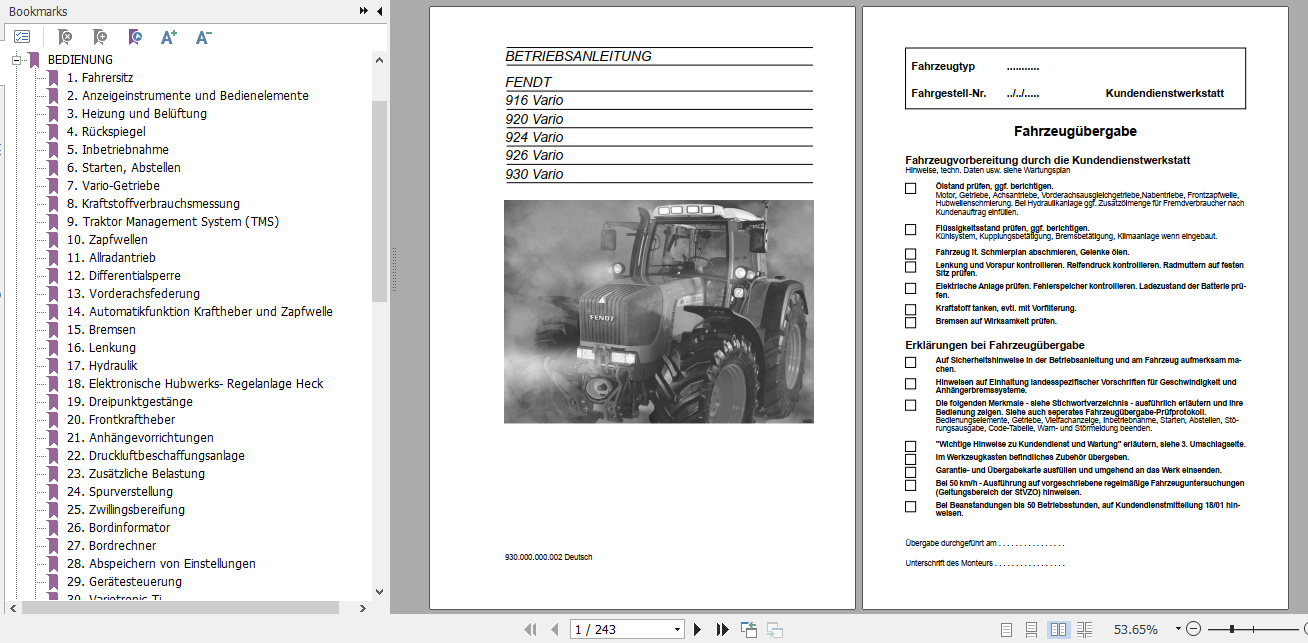Image resolution: width=1308 pixels, height=643 pixels.
Task: Tick the 'Lenkung und Vorspur kontrollieren' checkbox
Action: click(x=910, y=267)
